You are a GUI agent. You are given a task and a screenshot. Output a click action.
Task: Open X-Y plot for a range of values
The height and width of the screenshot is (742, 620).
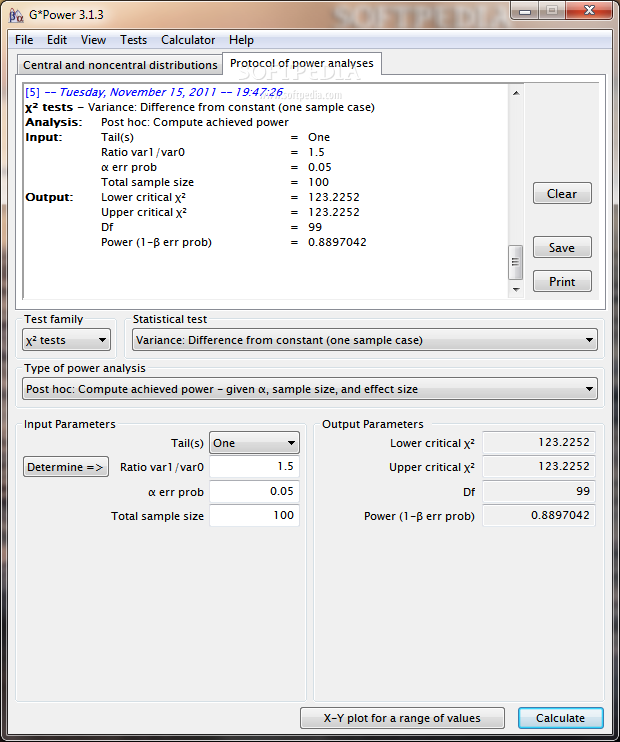pyautogui.click(x=402, y=718)
